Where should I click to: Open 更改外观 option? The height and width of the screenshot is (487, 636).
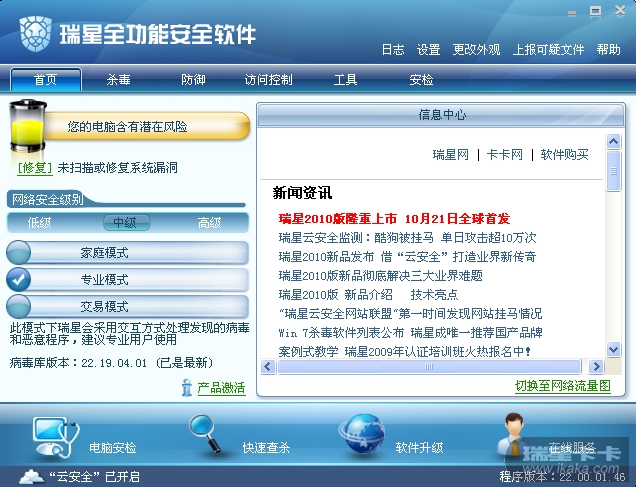pos(476,49)
